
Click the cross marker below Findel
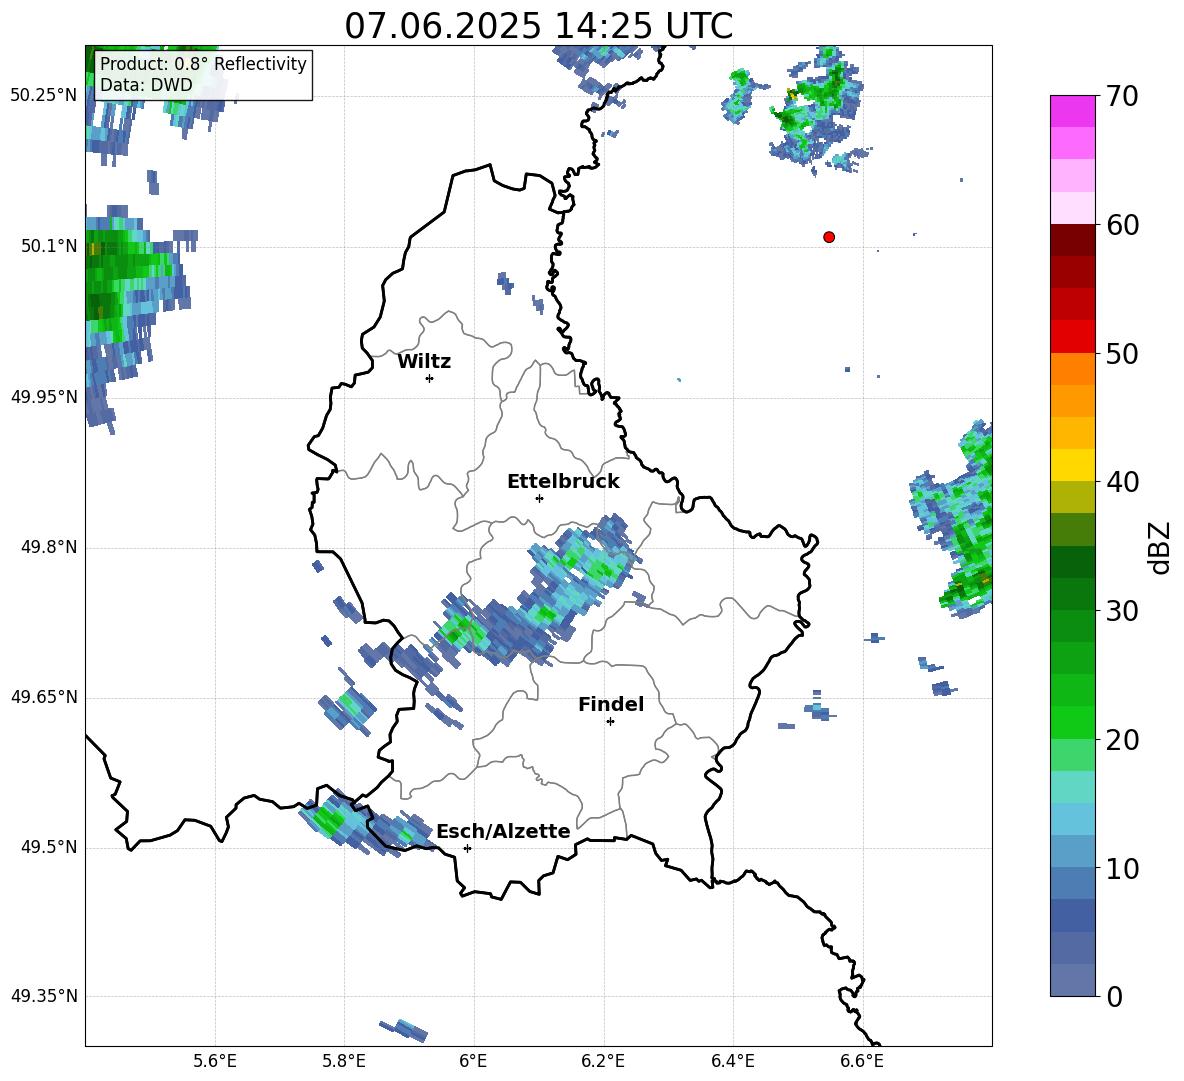(x=610, y=722)
